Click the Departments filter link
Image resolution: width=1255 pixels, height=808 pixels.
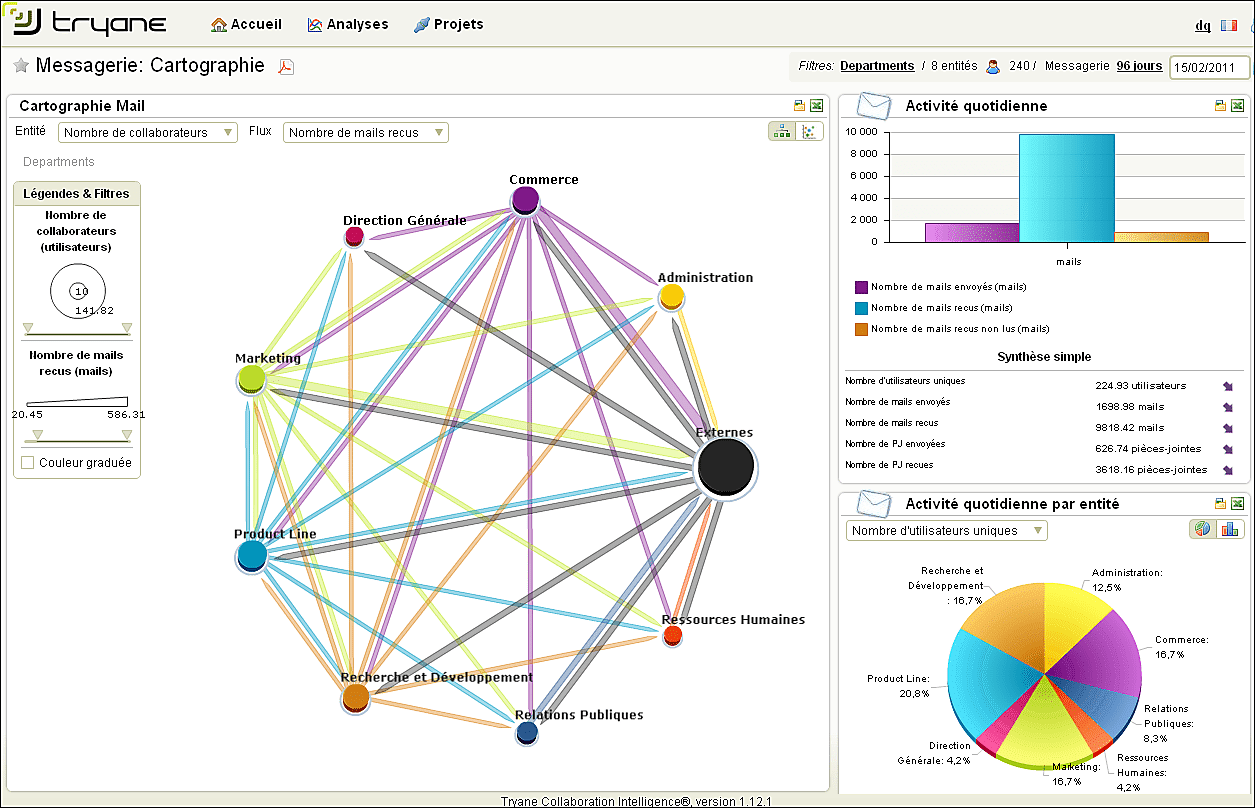coord(877,66)
